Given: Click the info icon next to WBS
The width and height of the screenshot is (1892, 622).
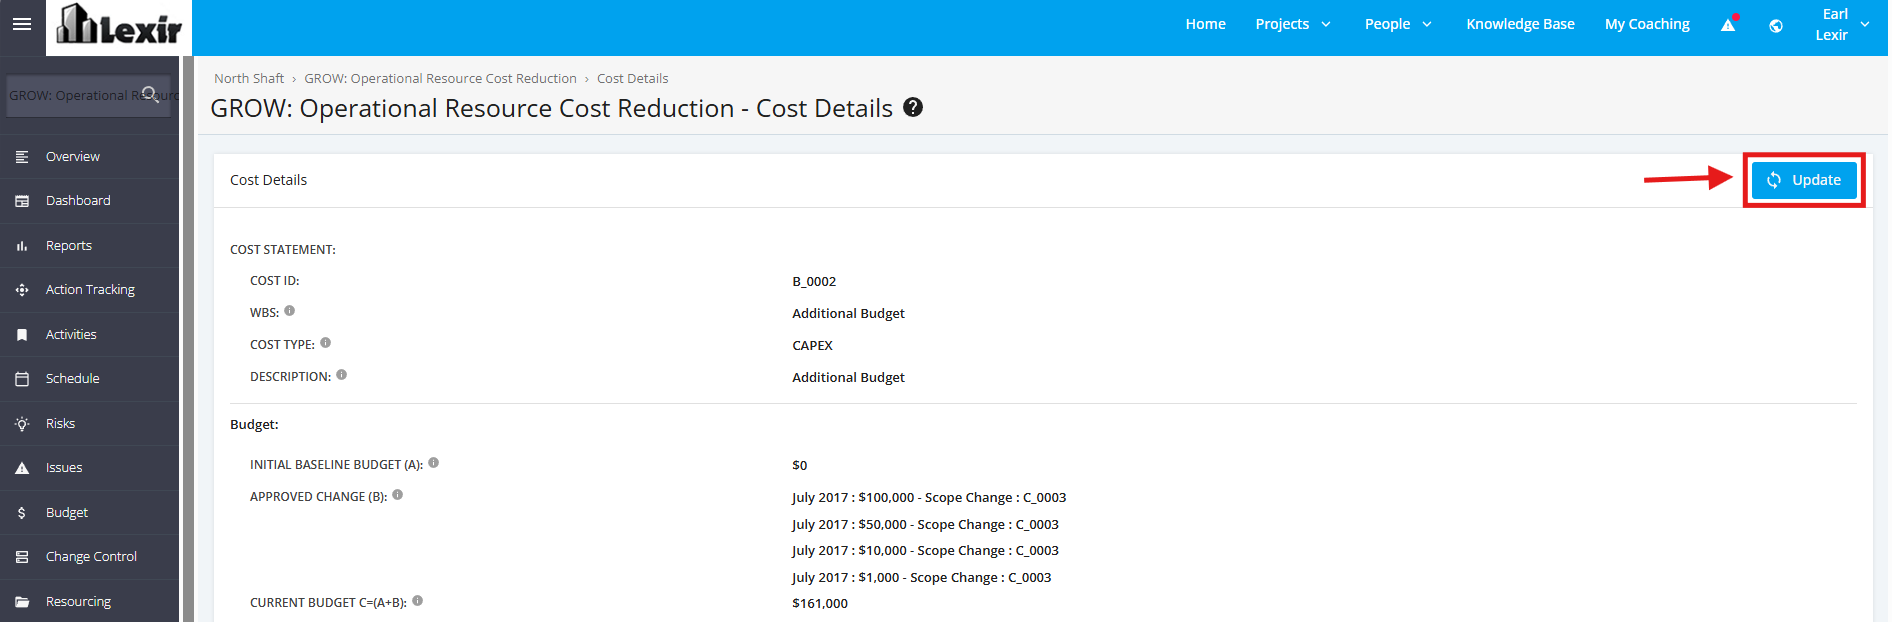Looking at the screenshot, I should tap(290, 311).
